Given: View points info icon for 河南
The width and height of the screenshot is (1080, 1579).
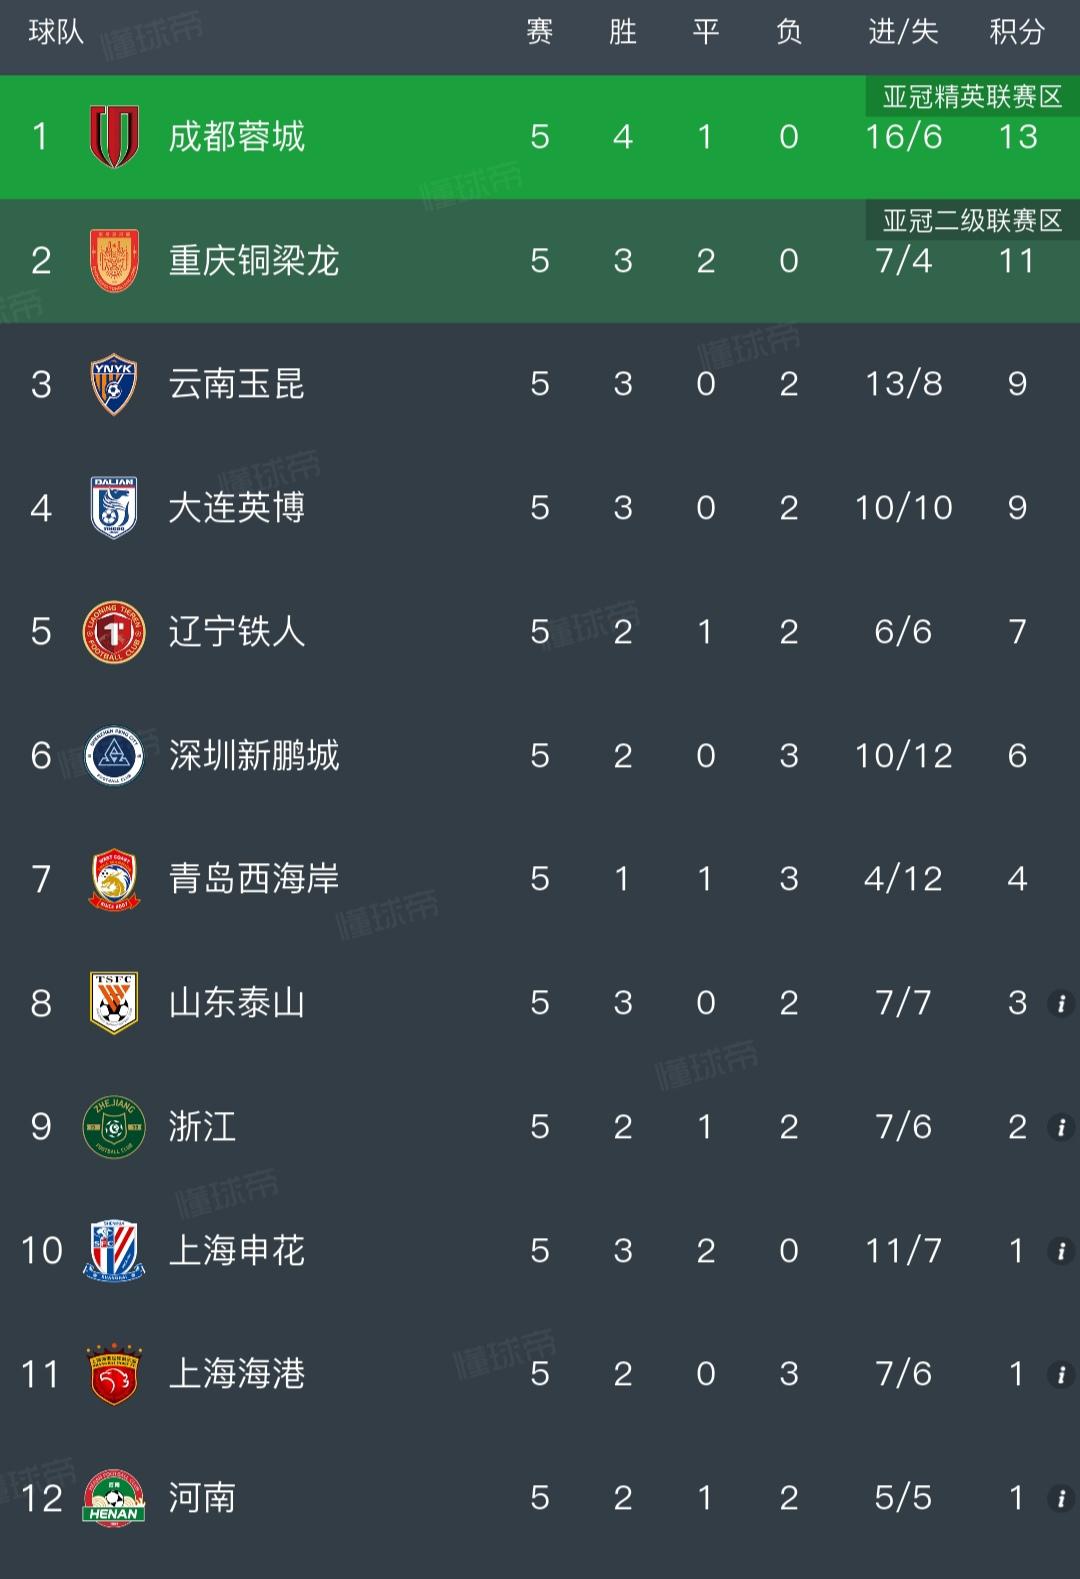Looking at the screenshot, I should coord(1060,1498).
